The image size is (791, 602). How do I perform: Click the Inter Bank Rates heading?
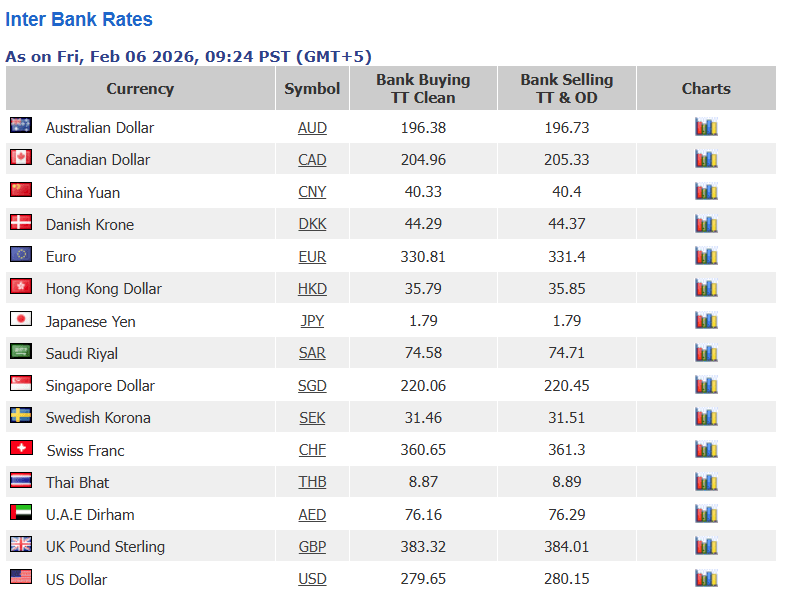[x=79, y=19]
